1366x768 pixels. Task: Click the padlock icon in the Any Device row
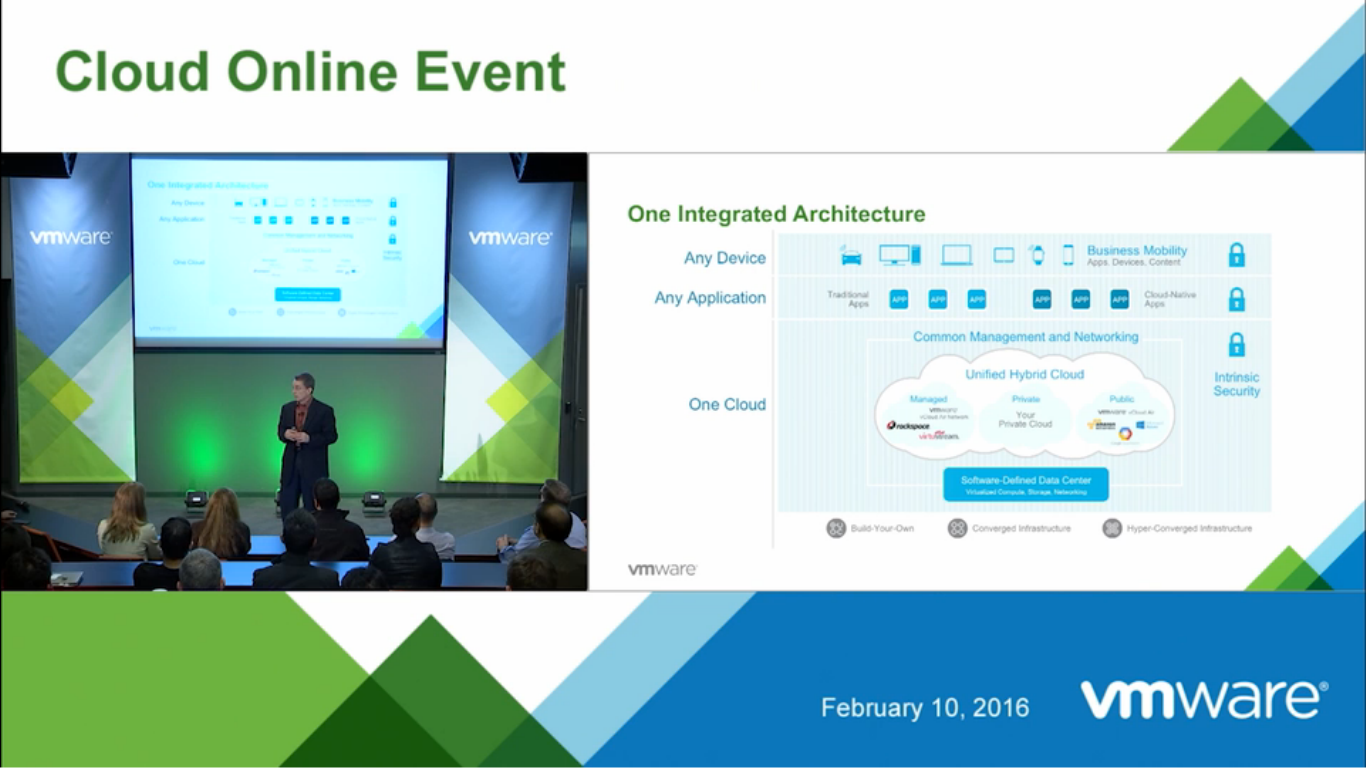pyautogui.click(x=1237, y=255)
